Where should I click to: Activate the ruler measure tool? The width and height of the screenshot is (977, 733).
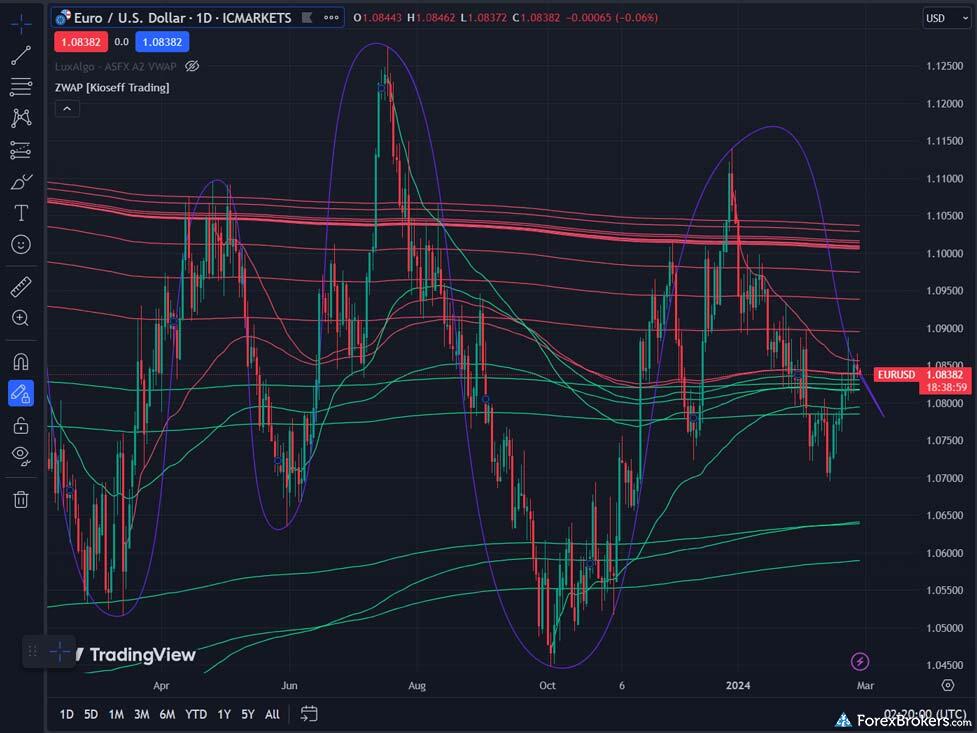pos(20,288)
